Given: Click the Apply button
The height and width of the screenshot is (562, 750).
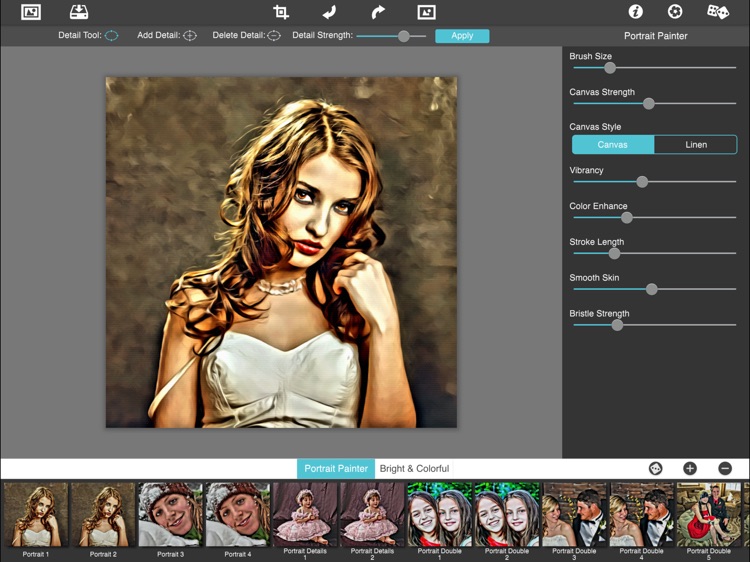Looking at the screenshot, I should pos(462,36).
